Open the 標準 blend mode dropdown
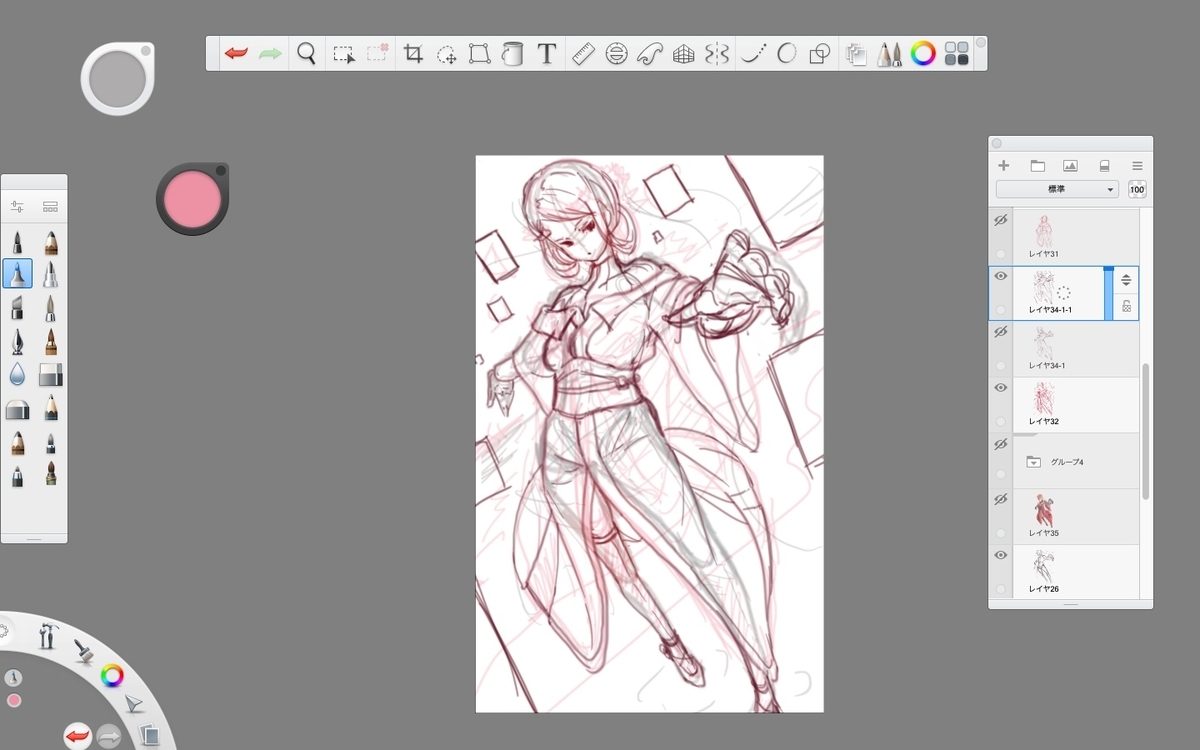Image resolution: width=1200 pixels, height=750 pixels. tap(1057, 190)
